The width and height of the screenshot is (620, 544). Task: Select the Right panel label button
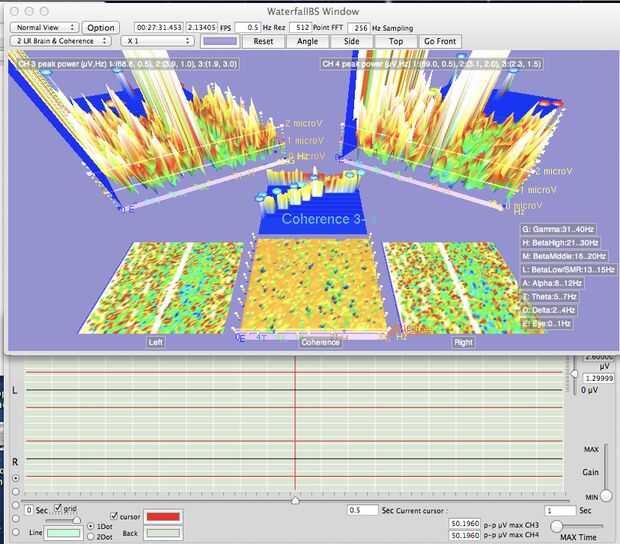463,342
